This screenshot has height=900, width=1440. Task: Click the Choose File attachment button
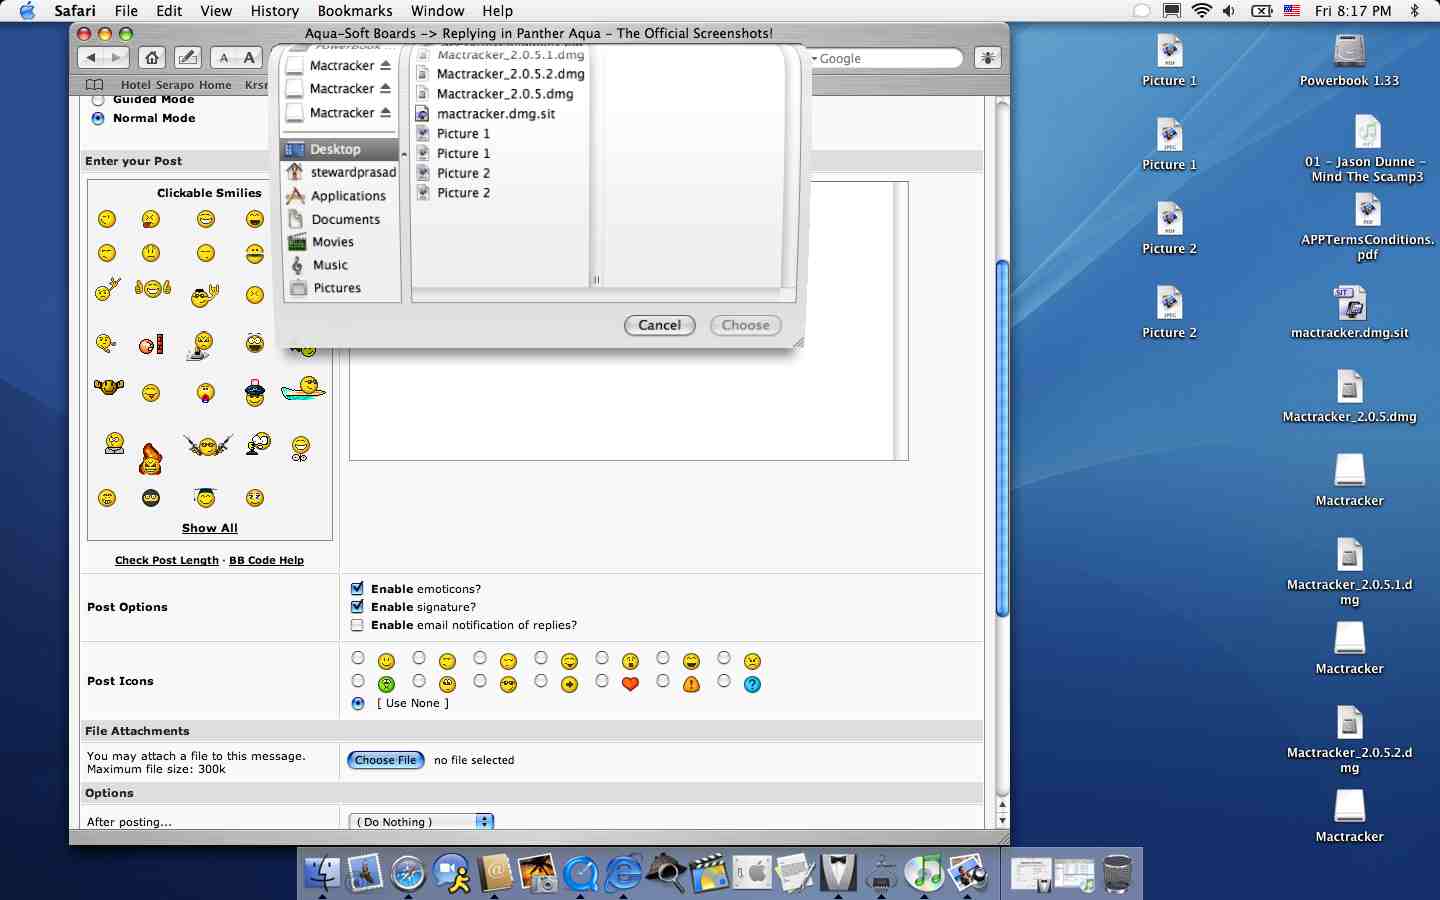point(386,760)
